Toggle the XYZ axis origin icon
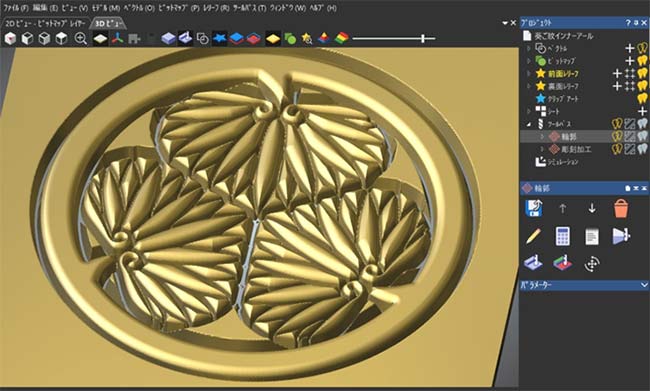This screenshot has width=650, height=391. (118, 39)
